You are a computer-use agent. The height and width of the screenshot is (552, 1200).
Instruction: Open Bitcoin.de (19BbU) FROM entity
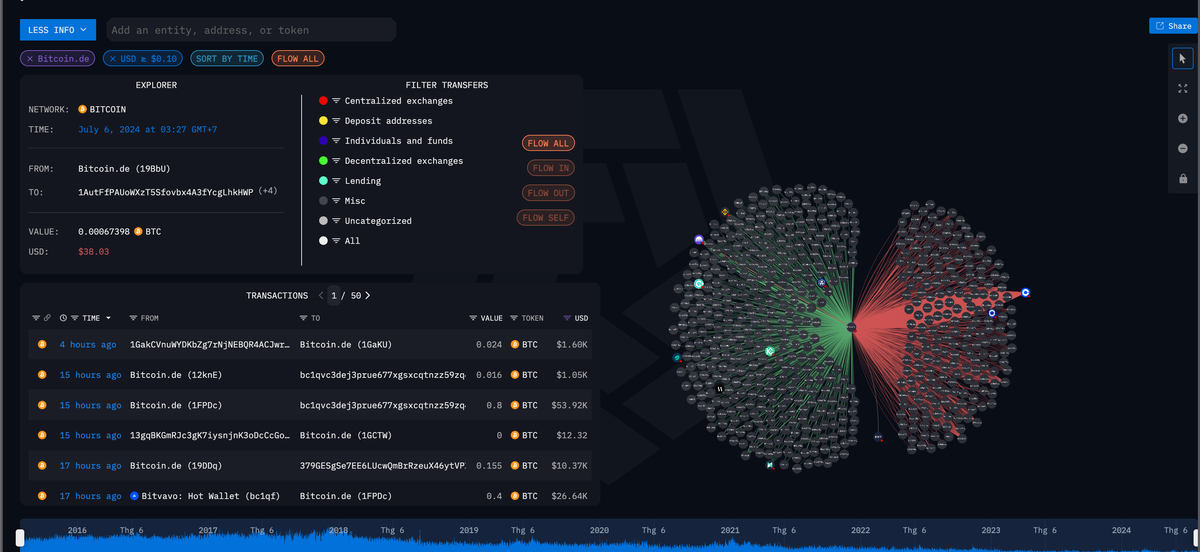pyautogui.click(x=124, y=170)
